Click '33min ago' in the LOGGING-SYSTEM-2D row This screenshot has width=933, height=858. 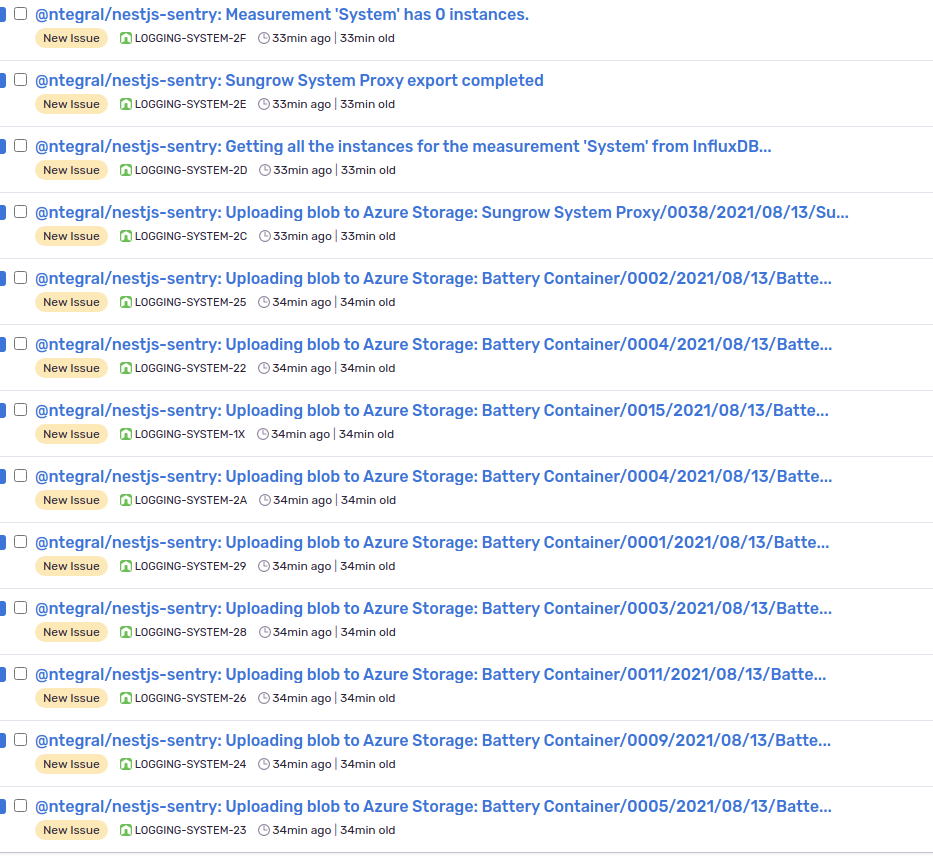302,170
